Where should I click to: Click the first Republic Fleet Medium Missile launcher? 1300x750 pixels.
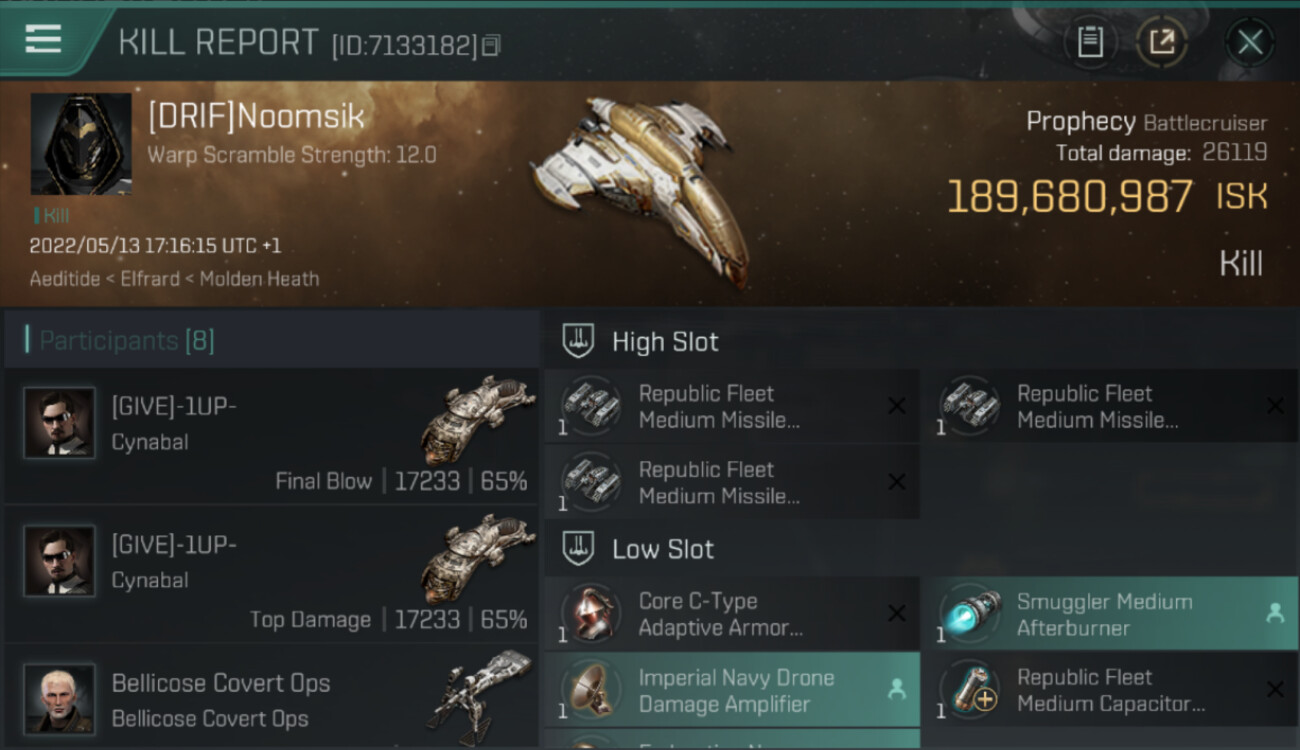coord(732,406)
